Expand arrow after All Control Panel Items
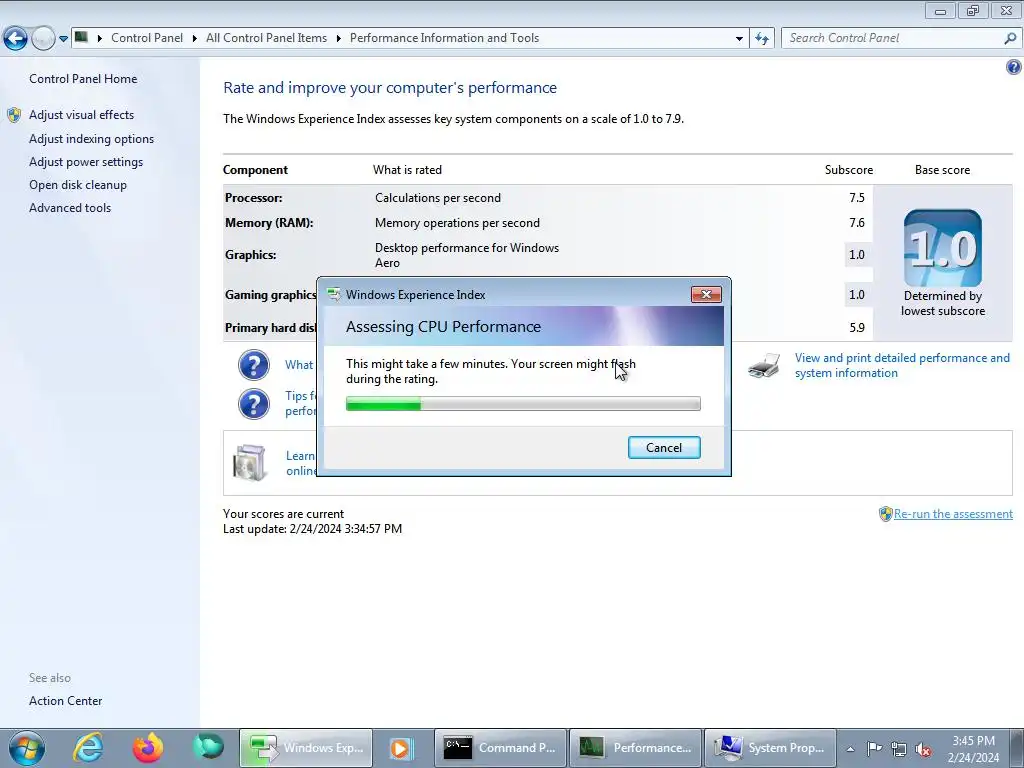Image resolution: width=1024 pixels, height=768 pixels. 338,38
